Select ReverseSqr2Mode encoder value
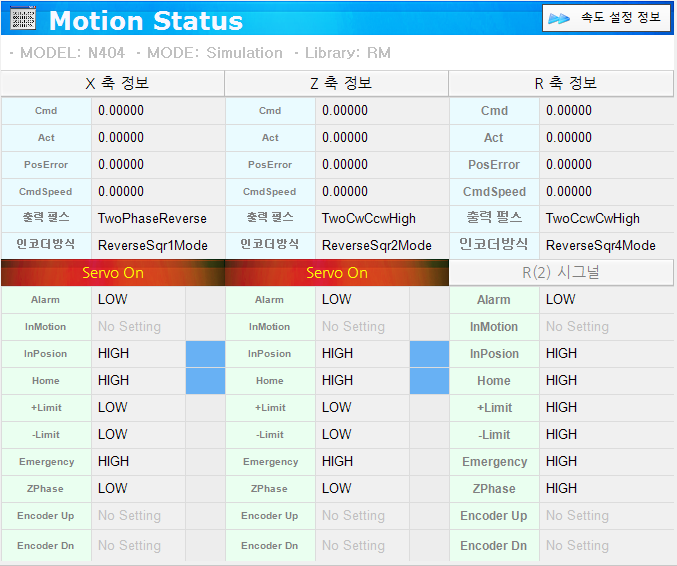 tap(377, 246)
